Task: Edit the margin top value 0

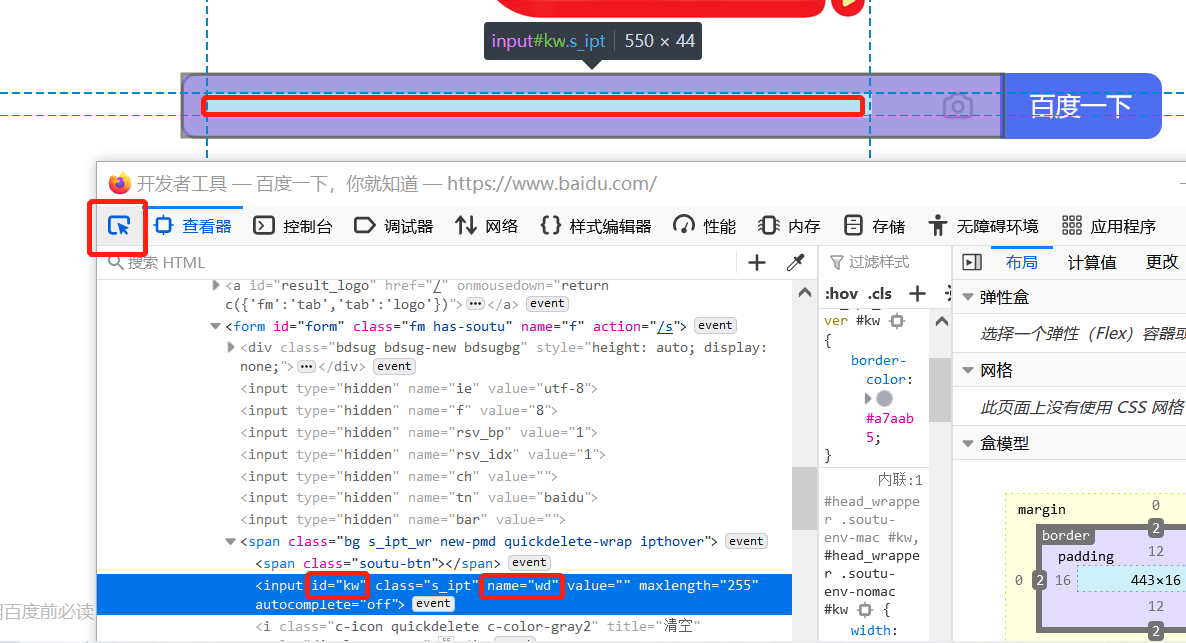Action: [1155, 505]
